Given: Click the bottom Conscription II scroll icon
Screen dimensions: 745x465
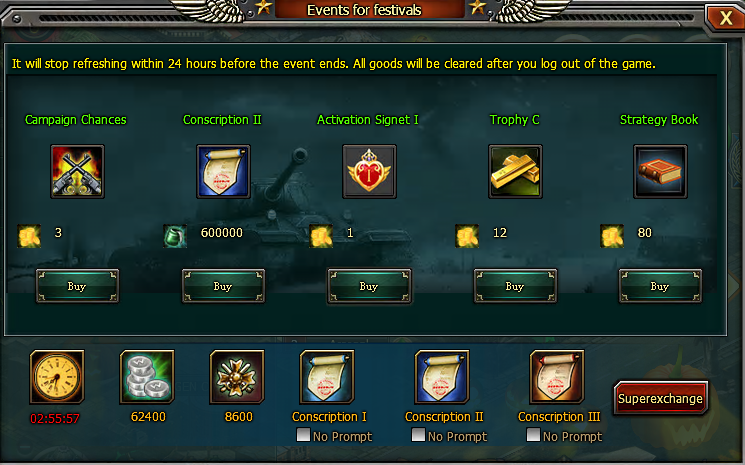Looking at the screenshot, I should pos(442,377).
